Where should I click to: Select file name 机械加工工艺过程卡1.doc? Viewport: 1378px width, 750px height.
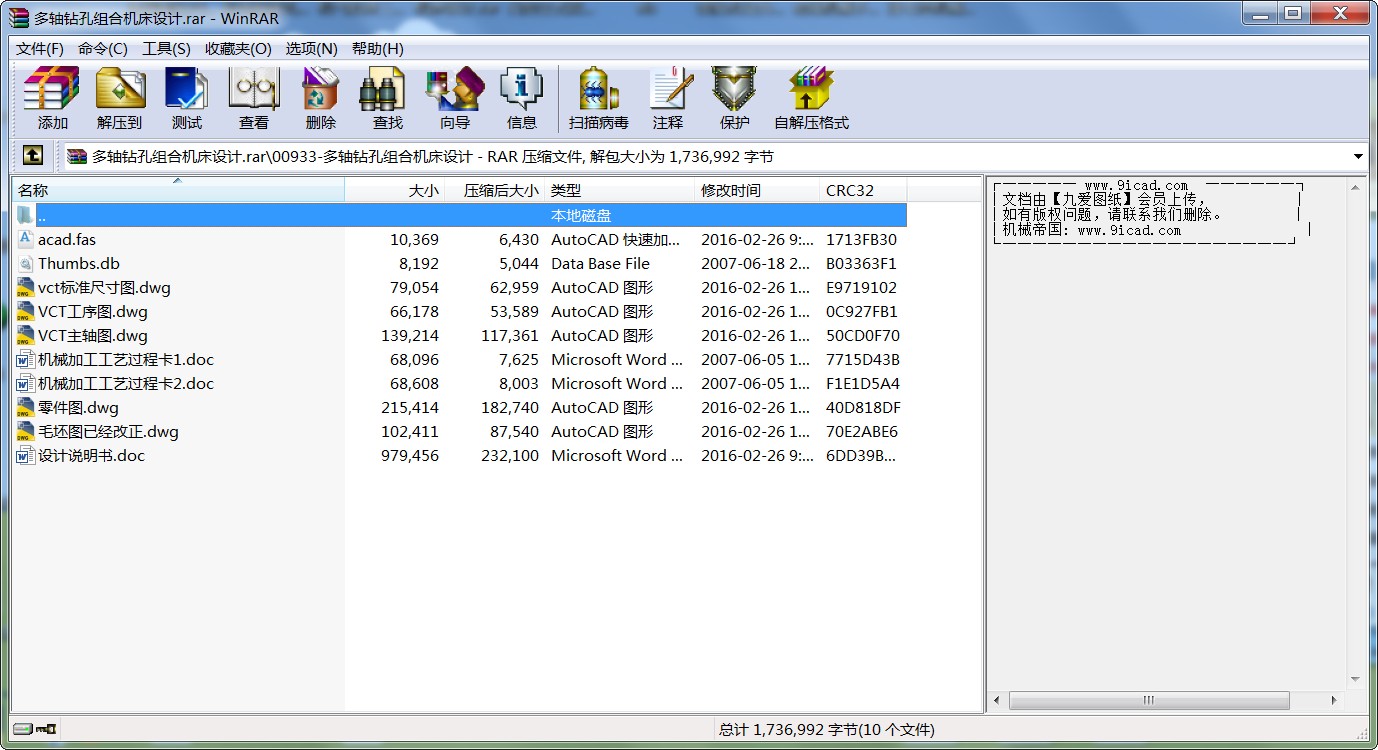pos(126,359)
